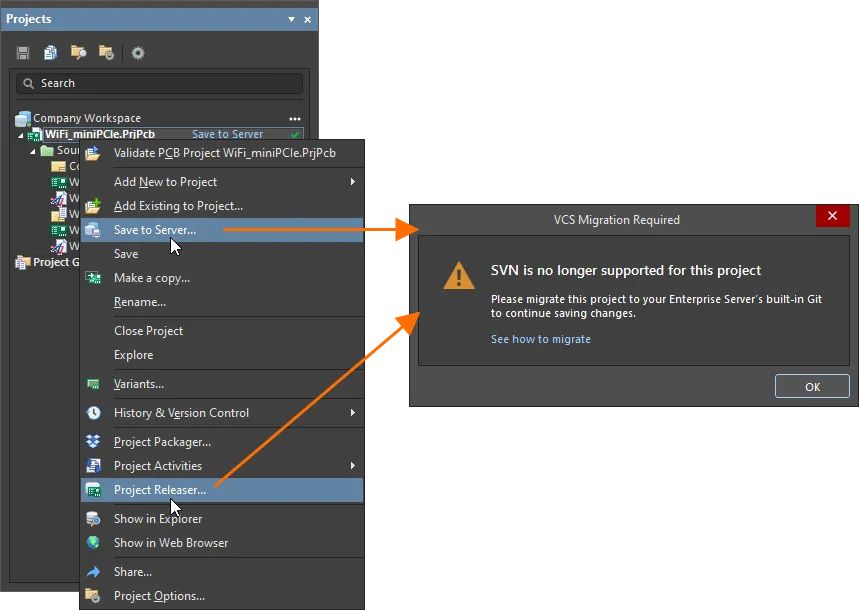The height and width of the screenshot is (610, 859).
Task: Collapse the Source Documents folder node
Action: [33, 151]
